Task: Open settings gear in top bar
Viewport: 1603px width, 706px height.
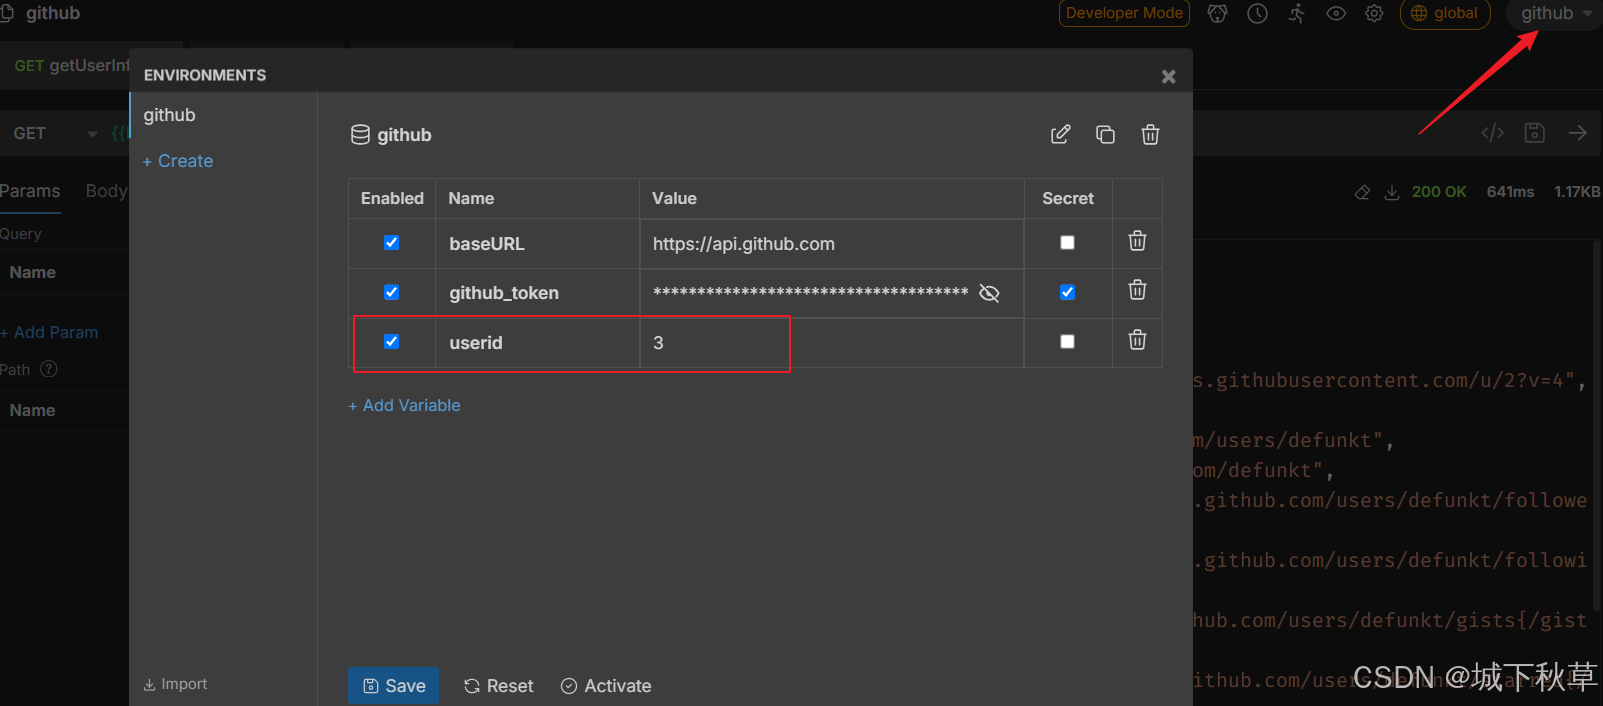Action: [1374, 13]
